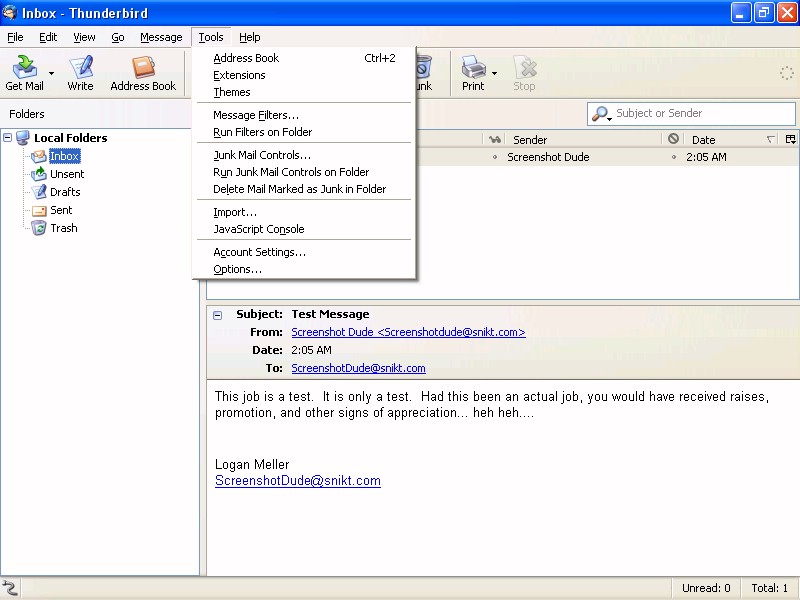Open the Address Book toolbar icon
Image resolution: width=800 pixels, height=600 pixels.
[143, 72]
